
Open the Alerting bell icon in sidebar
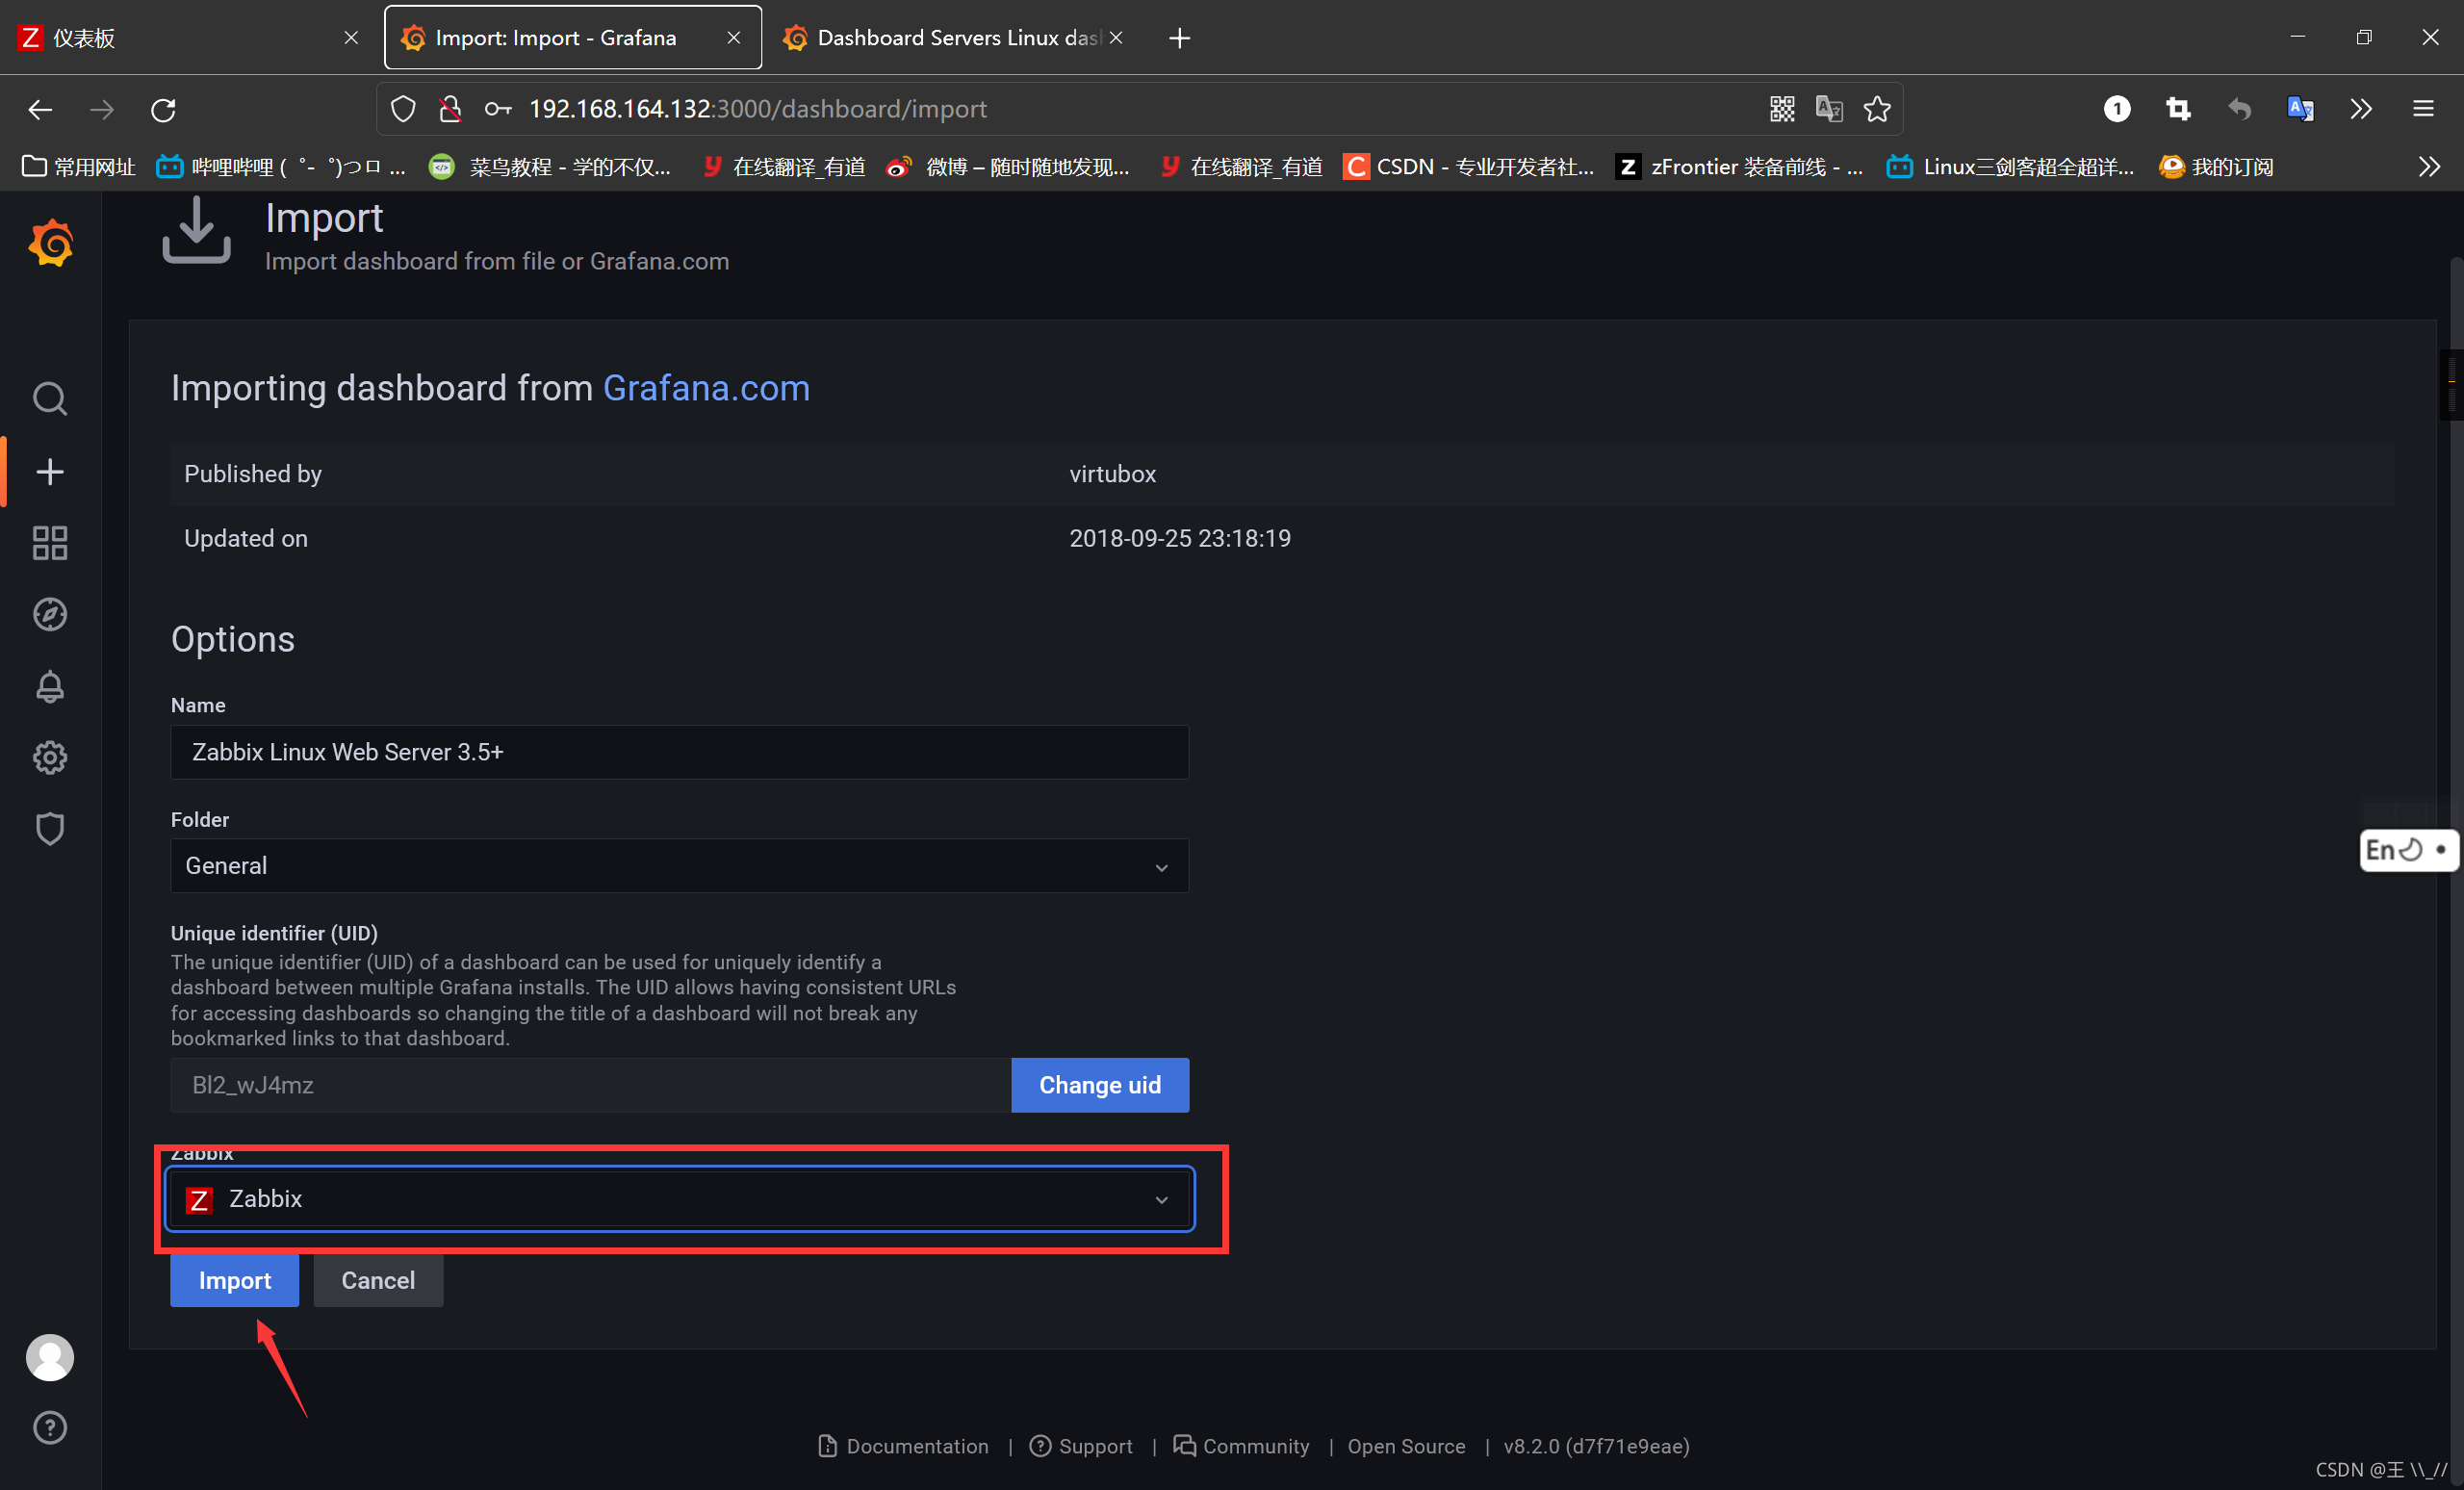pos(50,686)
